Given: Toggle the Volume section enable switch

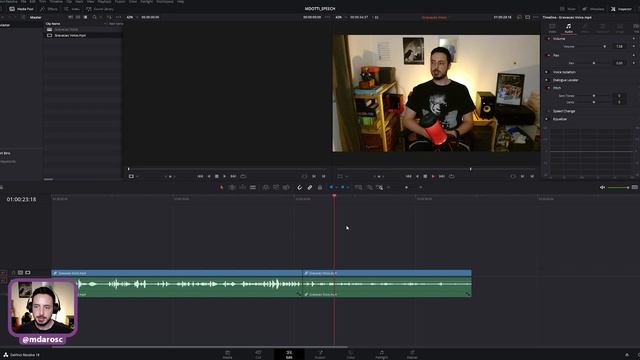Looking at the screenshot, I should (x=548, y=39).
